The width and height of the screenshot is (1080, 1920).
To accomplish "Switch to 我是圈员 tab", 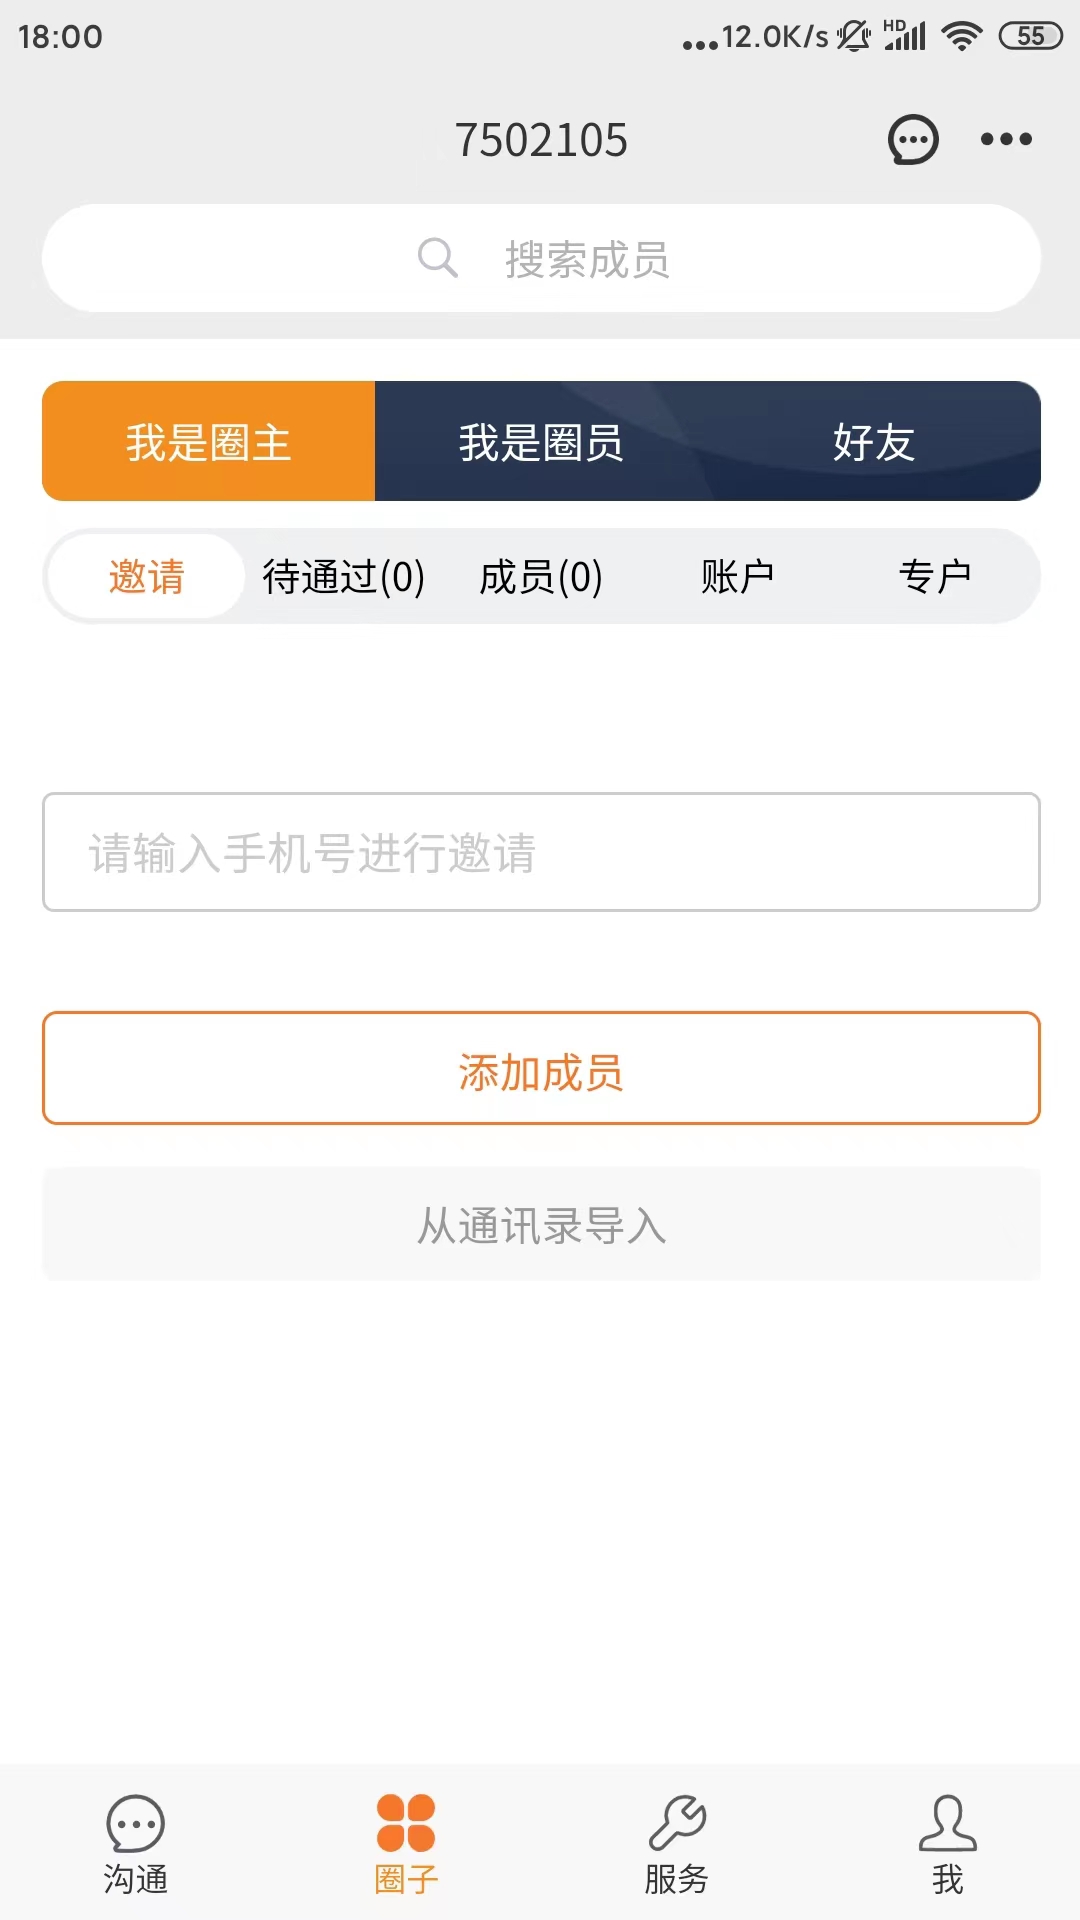I will [x=541, y=441].
